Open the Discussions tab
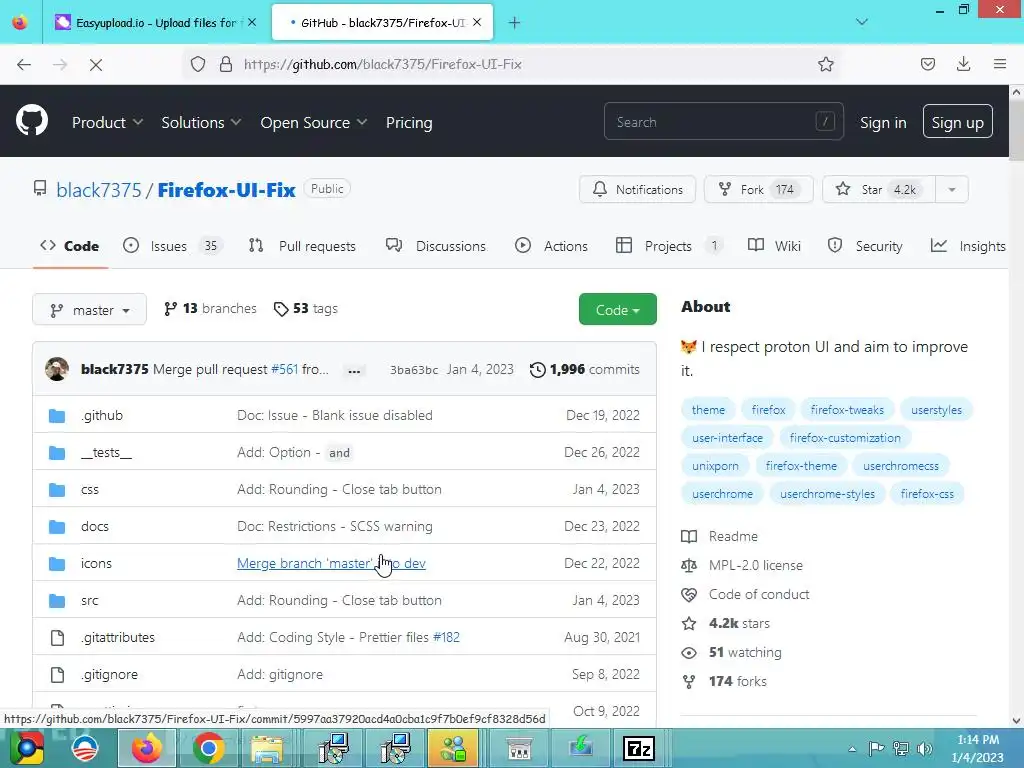Image resolution: width=1024 pixels, height=768 pixels. click(436, 246)
